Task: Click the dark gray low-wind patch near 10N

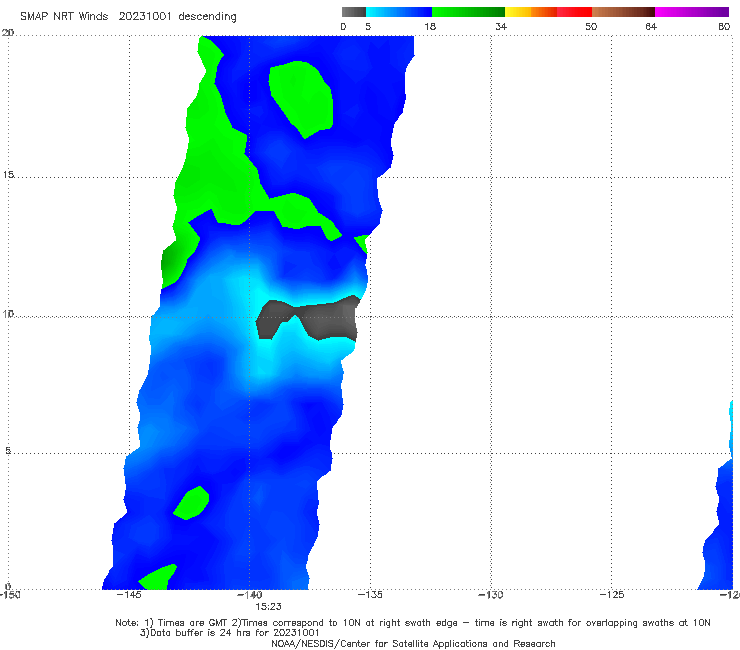Action: pyautogui.click(x=309, y=318)
